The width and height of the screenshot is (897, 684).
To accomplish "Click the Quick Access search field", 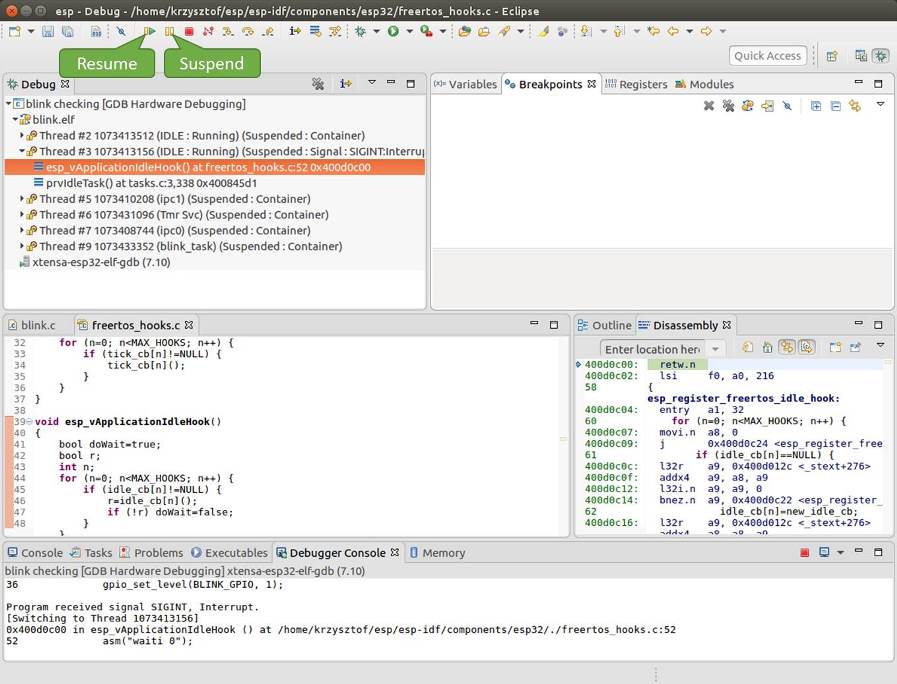I will (x=768, y=56).
